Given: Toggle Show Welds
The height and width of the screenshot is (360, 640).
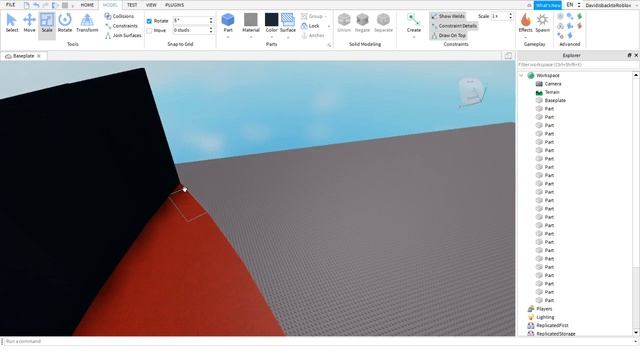Looking at the screenshot, I should [447, 16].
